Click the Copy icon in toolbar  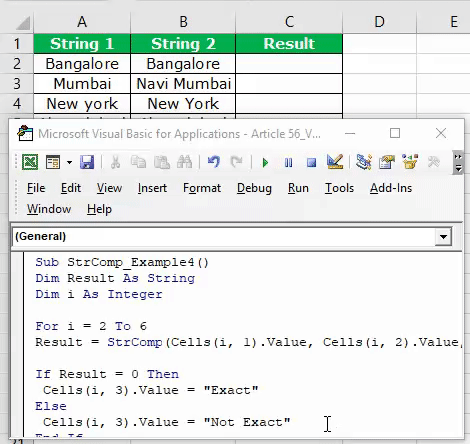pyautogui.click(x=138, y=162)
